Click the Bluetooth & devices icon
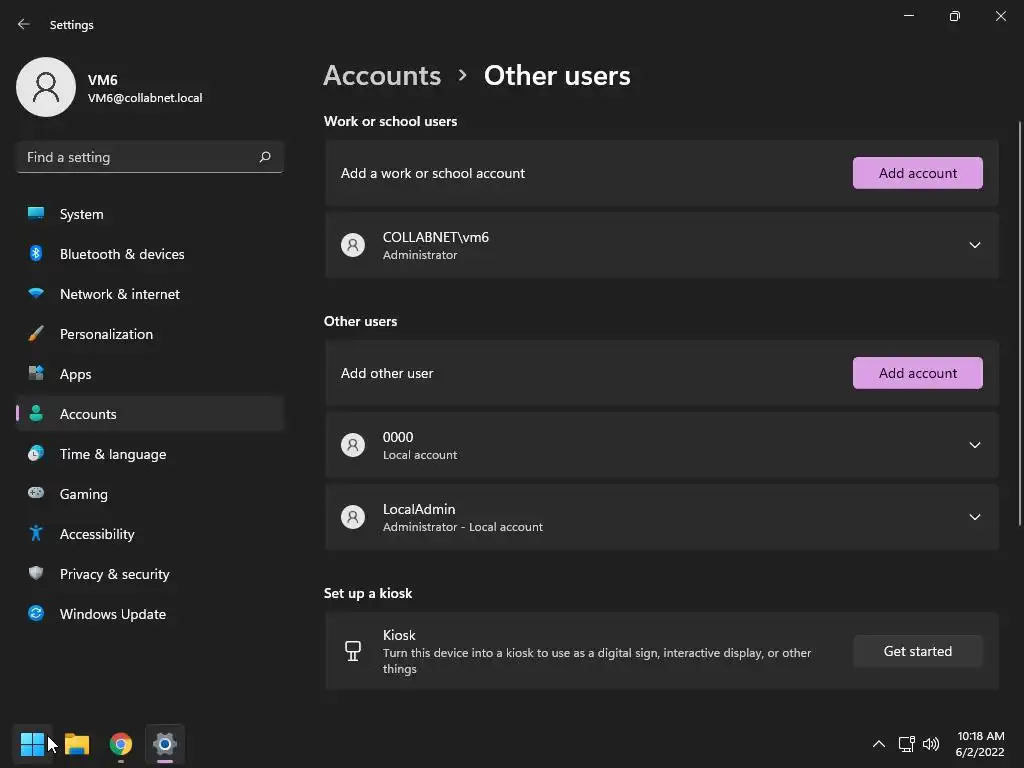1024x768 pixels. [x=36, y=254]
